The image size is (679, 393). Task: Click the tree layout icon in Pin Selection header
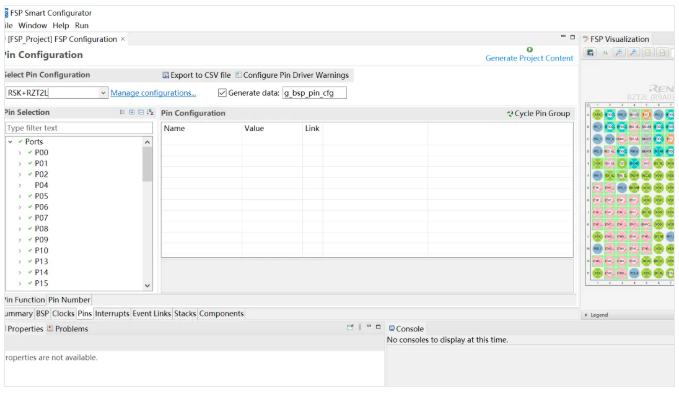(x=122, y=112)
